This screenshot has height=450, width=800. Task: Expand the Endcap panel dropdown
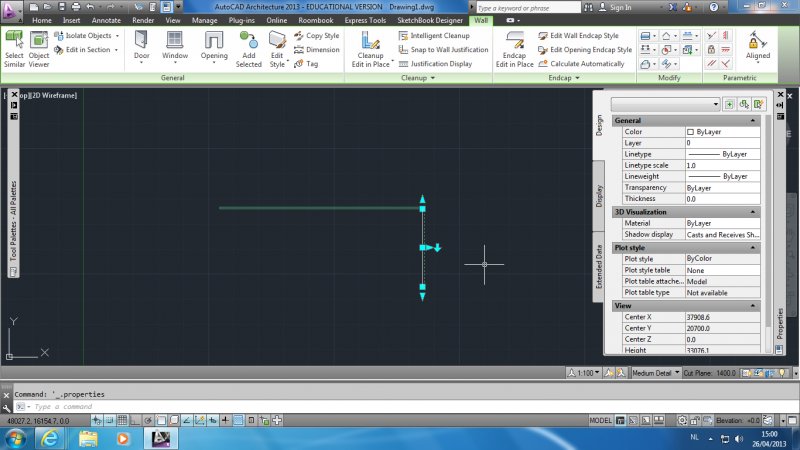564,78
